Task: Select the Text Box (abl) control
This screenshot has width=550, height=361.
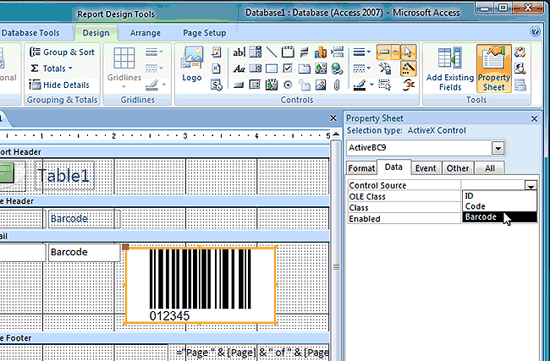Action: pyautogui.click(x=239, y=52)
